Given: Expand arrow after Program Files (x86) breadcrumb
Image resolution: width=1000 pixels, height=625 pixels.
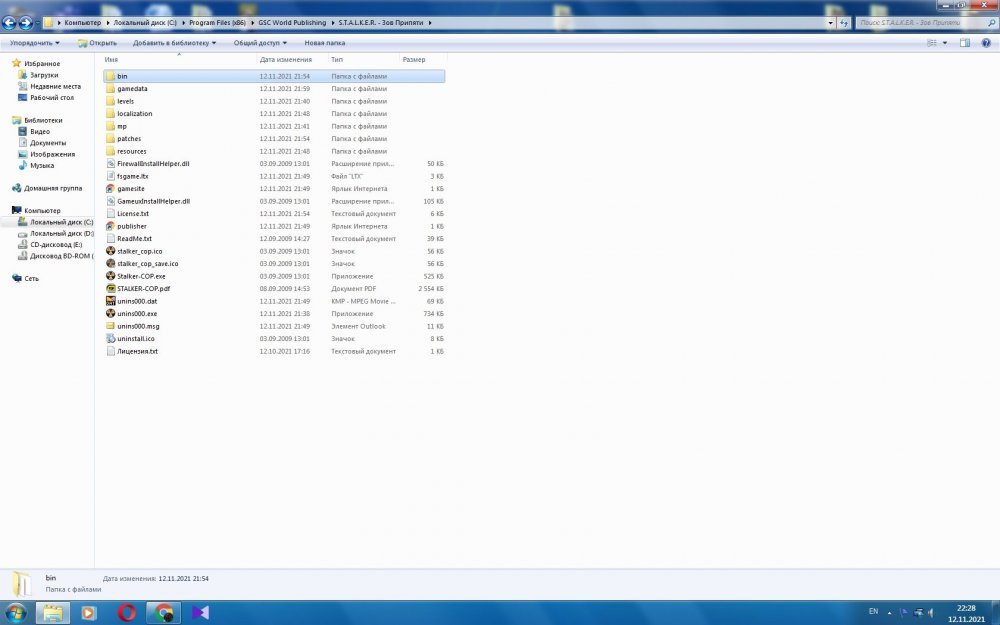Looking at the screenshot, I should [x=252, y=23].
